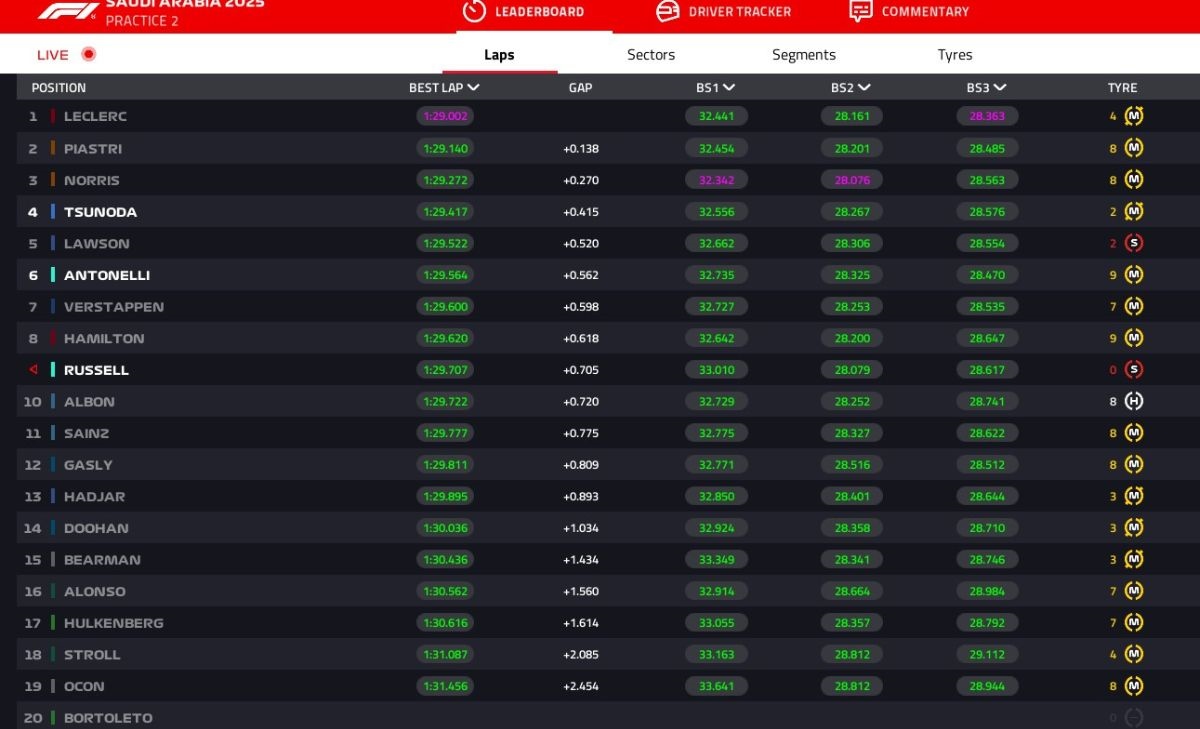Expand the BS3 column dropdown

coord(999,88)
